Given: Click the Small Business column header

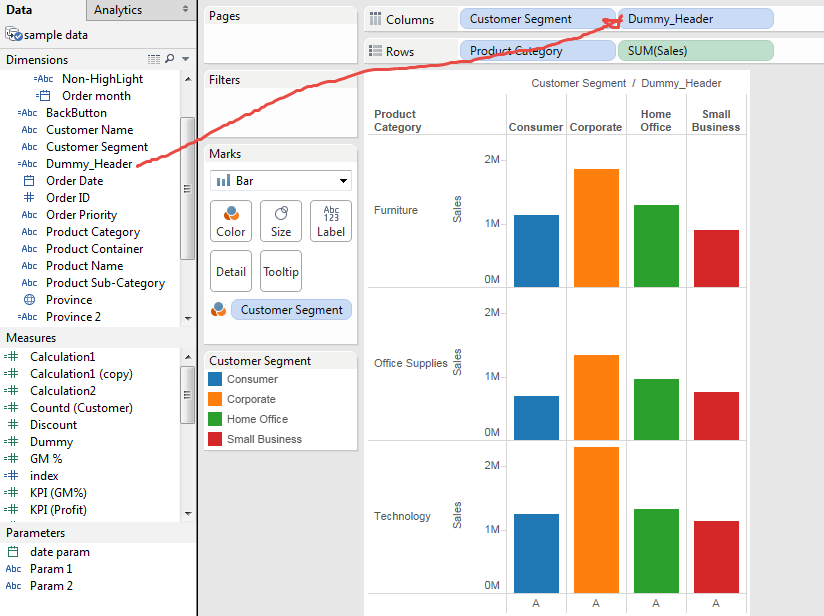Looking at the screenshot, I should pos(716,120).
